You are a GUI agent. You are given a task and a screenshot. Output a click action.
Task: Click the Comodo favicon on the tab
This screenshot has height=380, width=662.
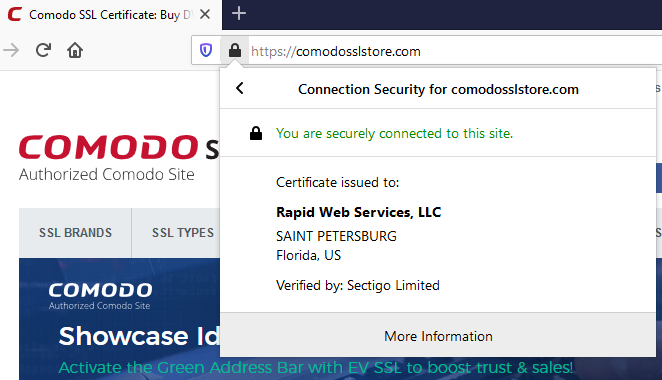(15, 14)
